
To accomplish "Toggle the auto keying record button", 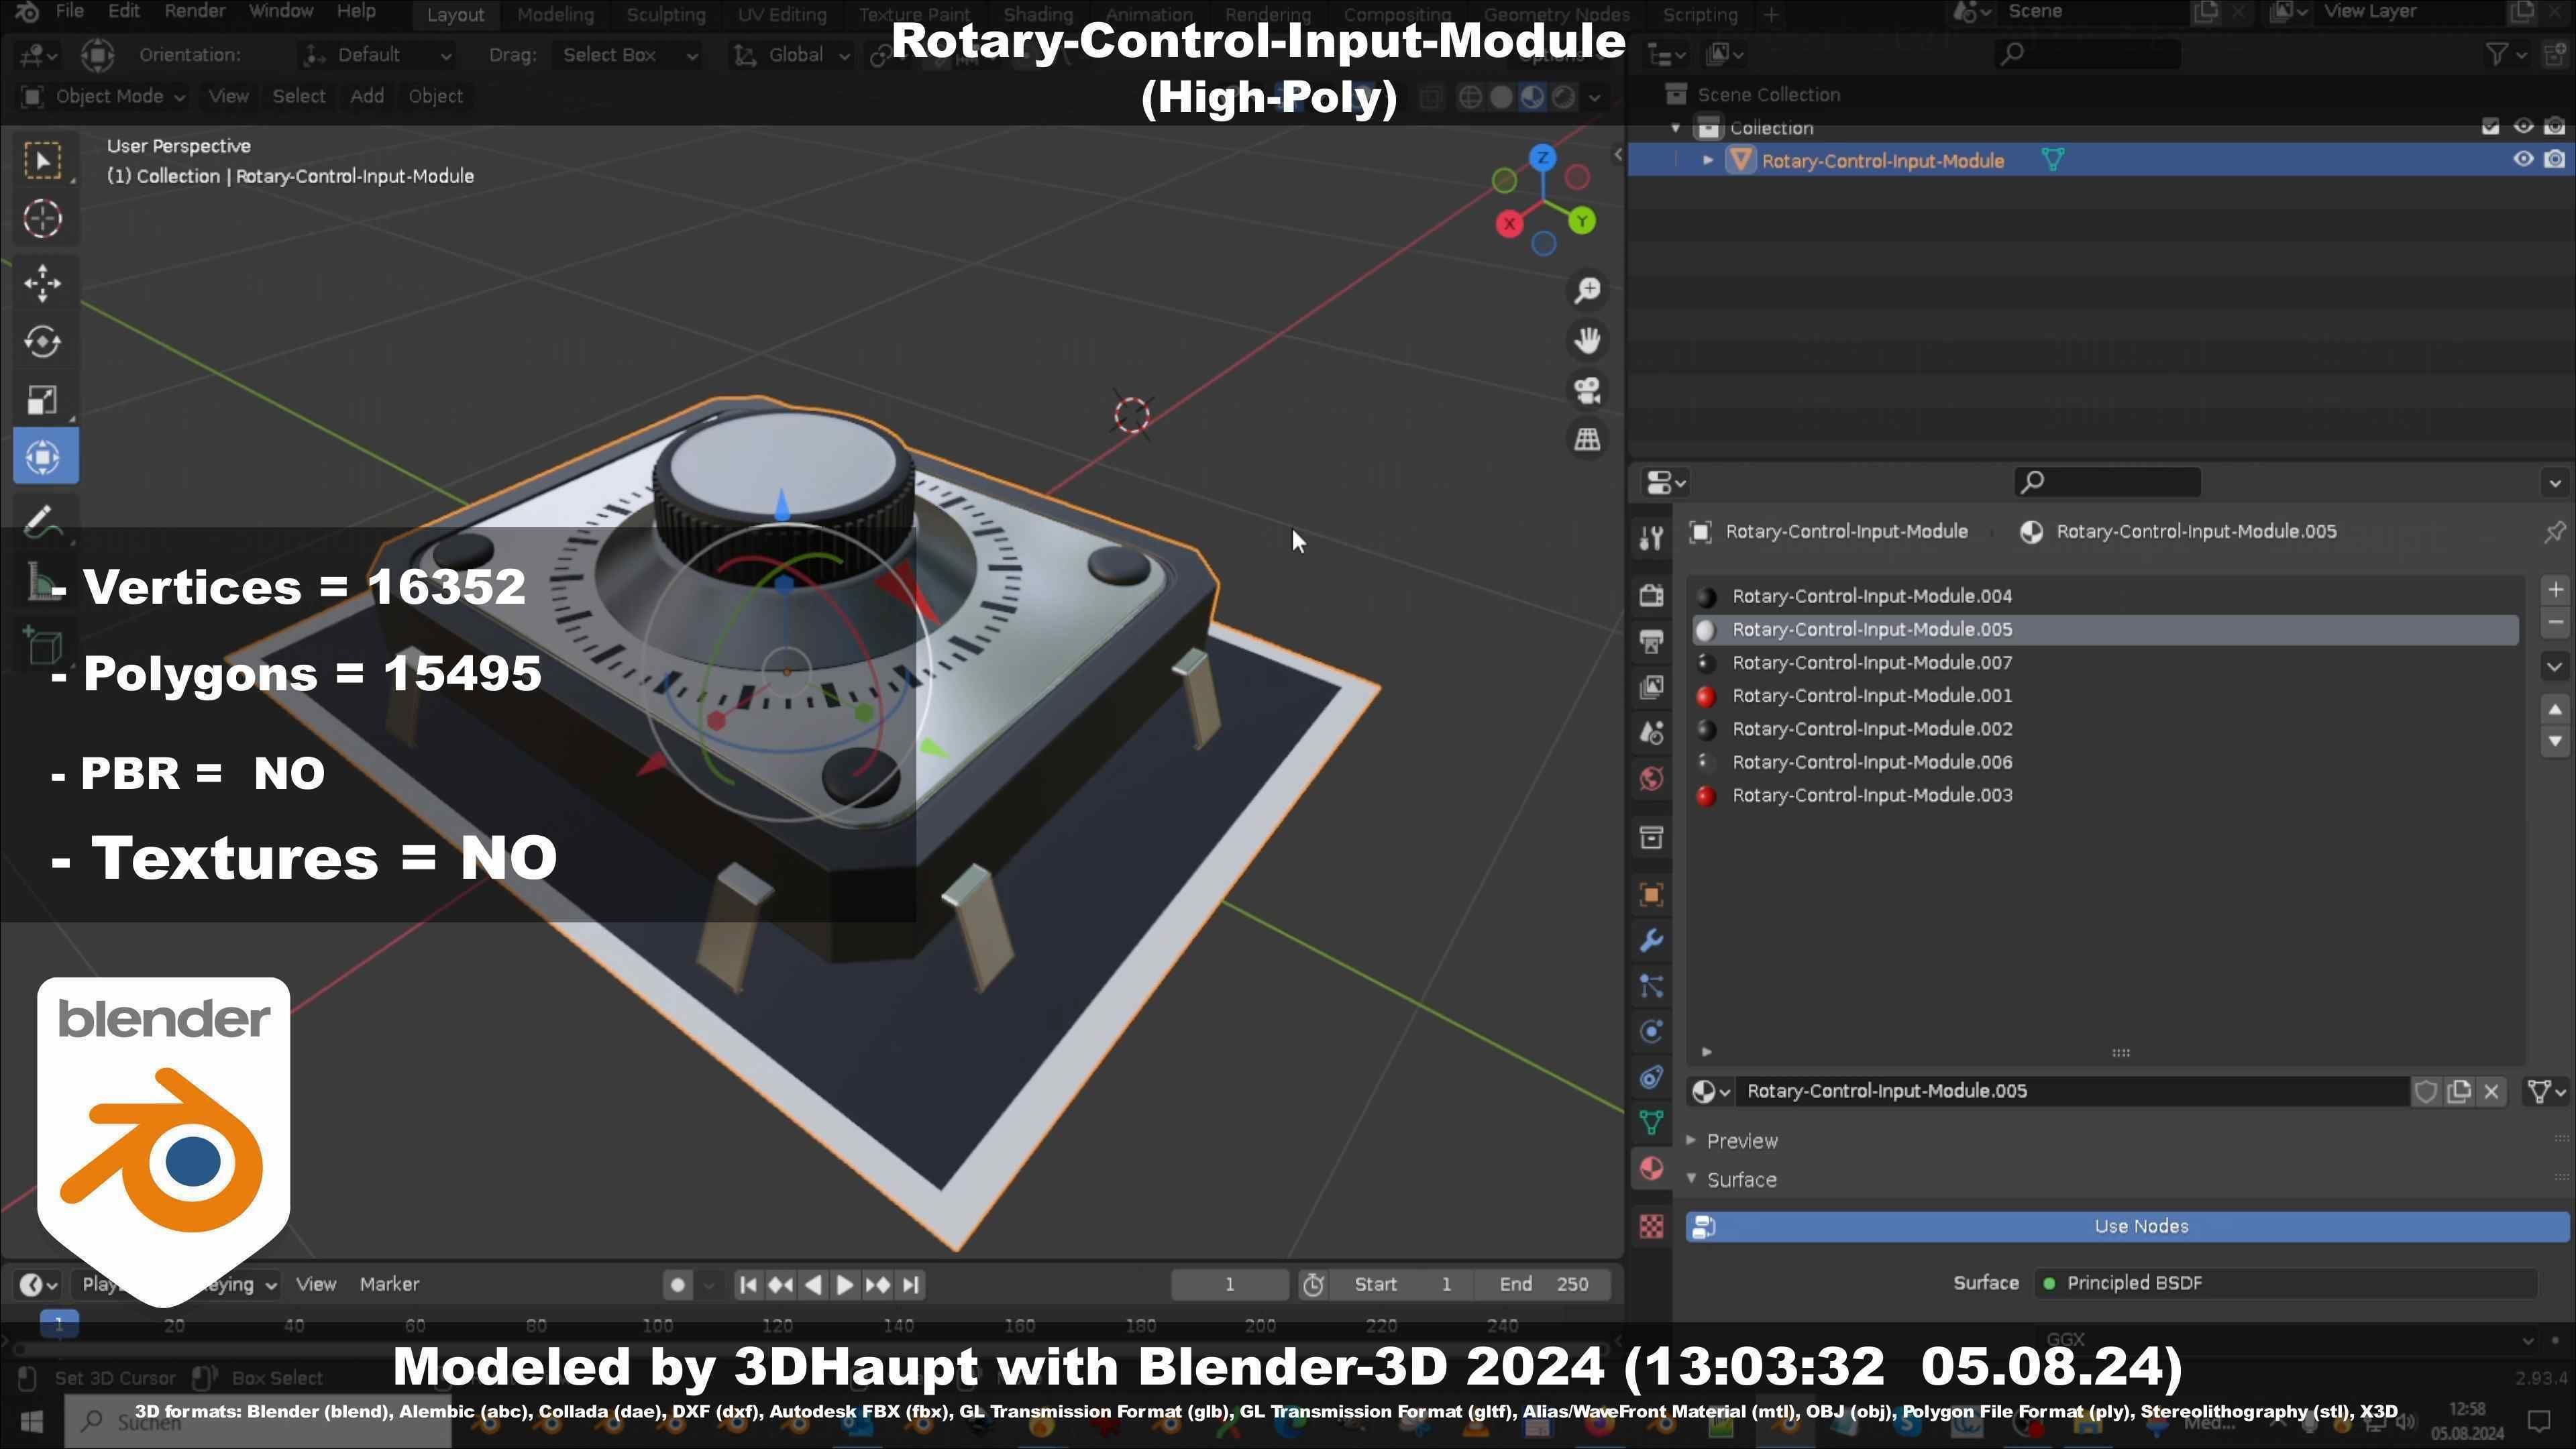I will 678,1285.
